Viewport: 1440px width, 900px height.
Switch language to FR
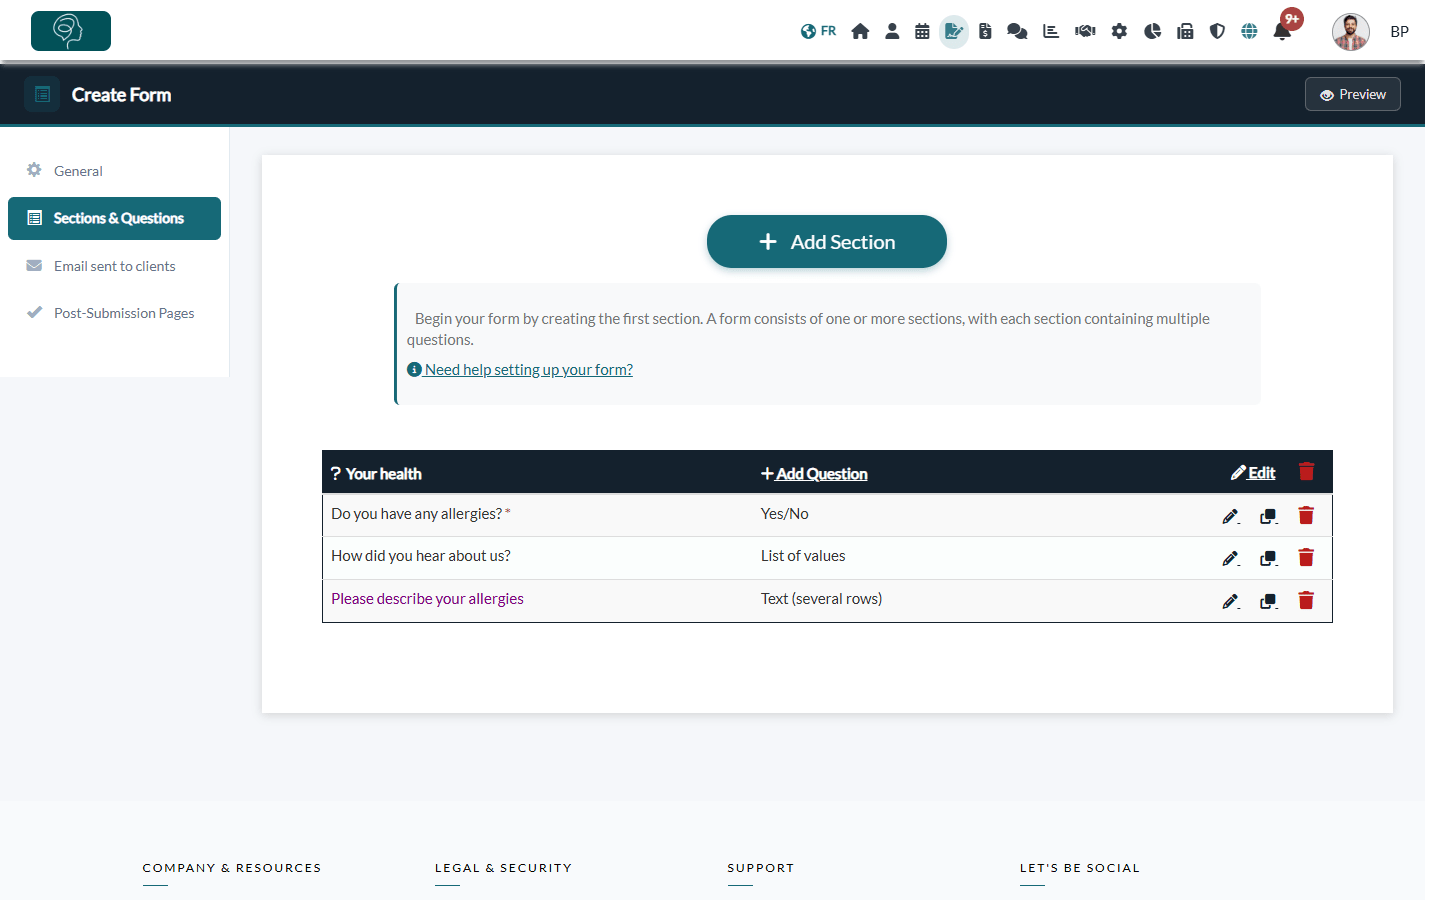click(818, 31)
